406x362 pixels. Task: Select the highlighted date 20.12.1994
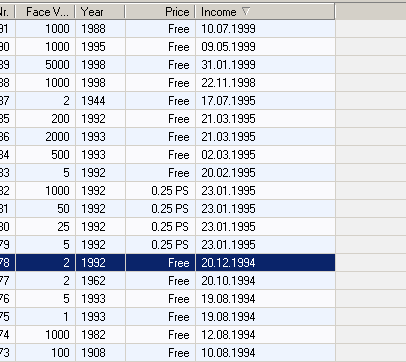coord(228,263)
